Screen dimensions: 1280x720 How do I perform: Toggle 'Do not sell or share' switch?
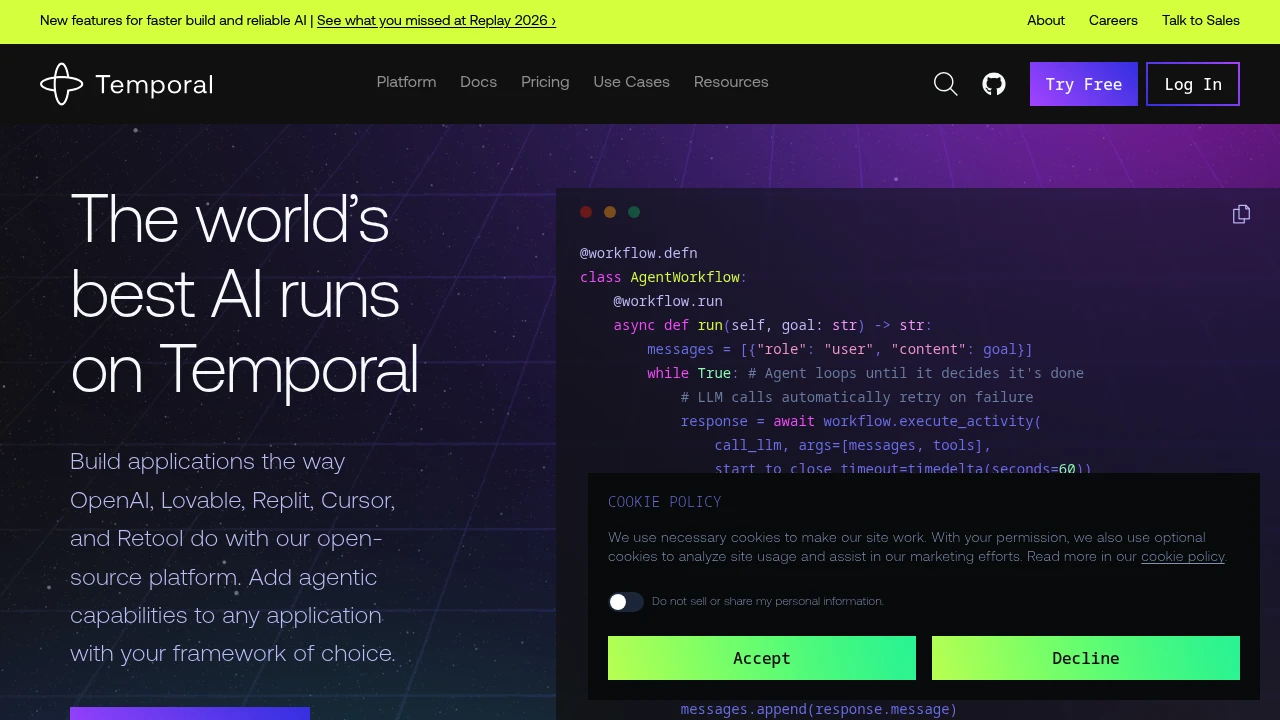click(x=626, y=602)
